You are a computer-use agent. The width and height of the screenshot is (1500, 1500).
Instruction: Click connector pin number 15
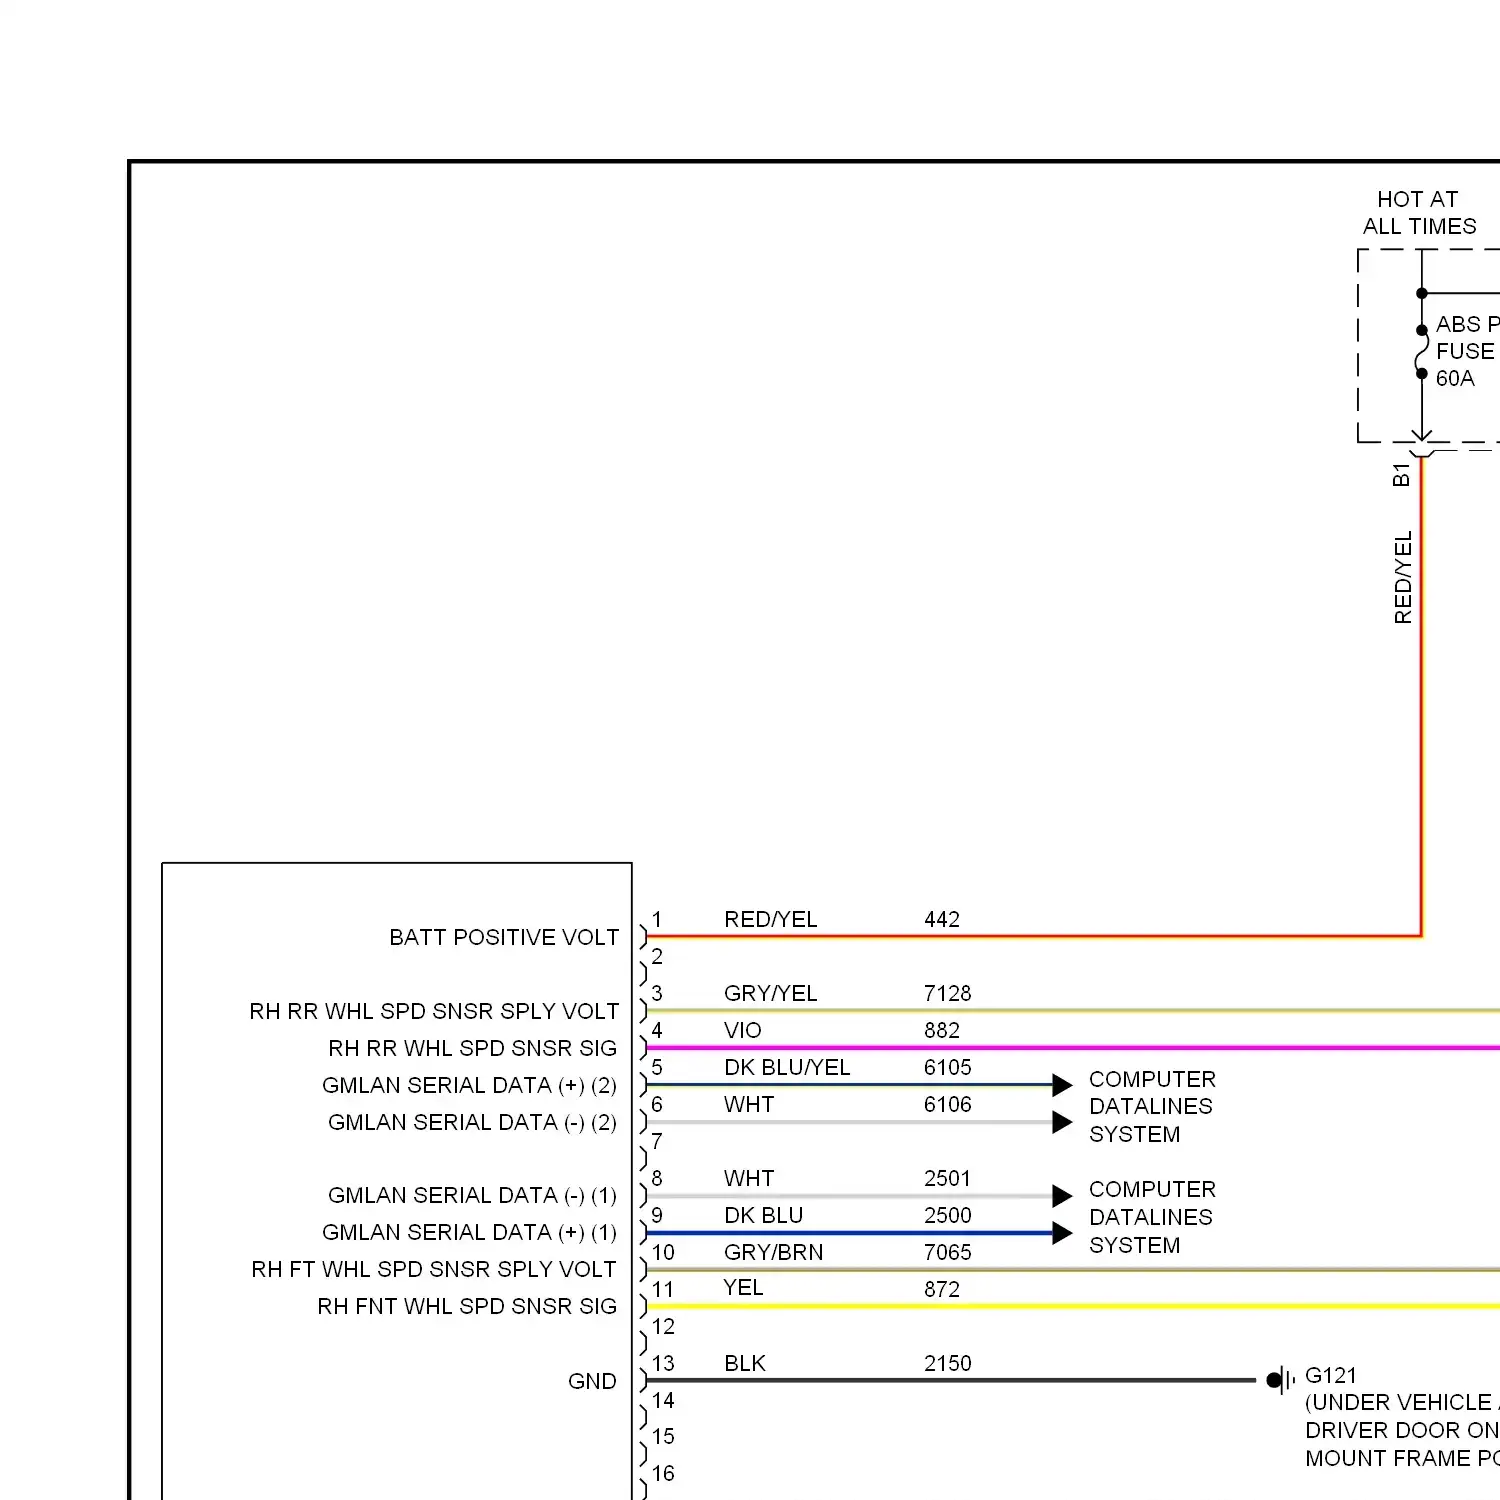[663, 1436]
